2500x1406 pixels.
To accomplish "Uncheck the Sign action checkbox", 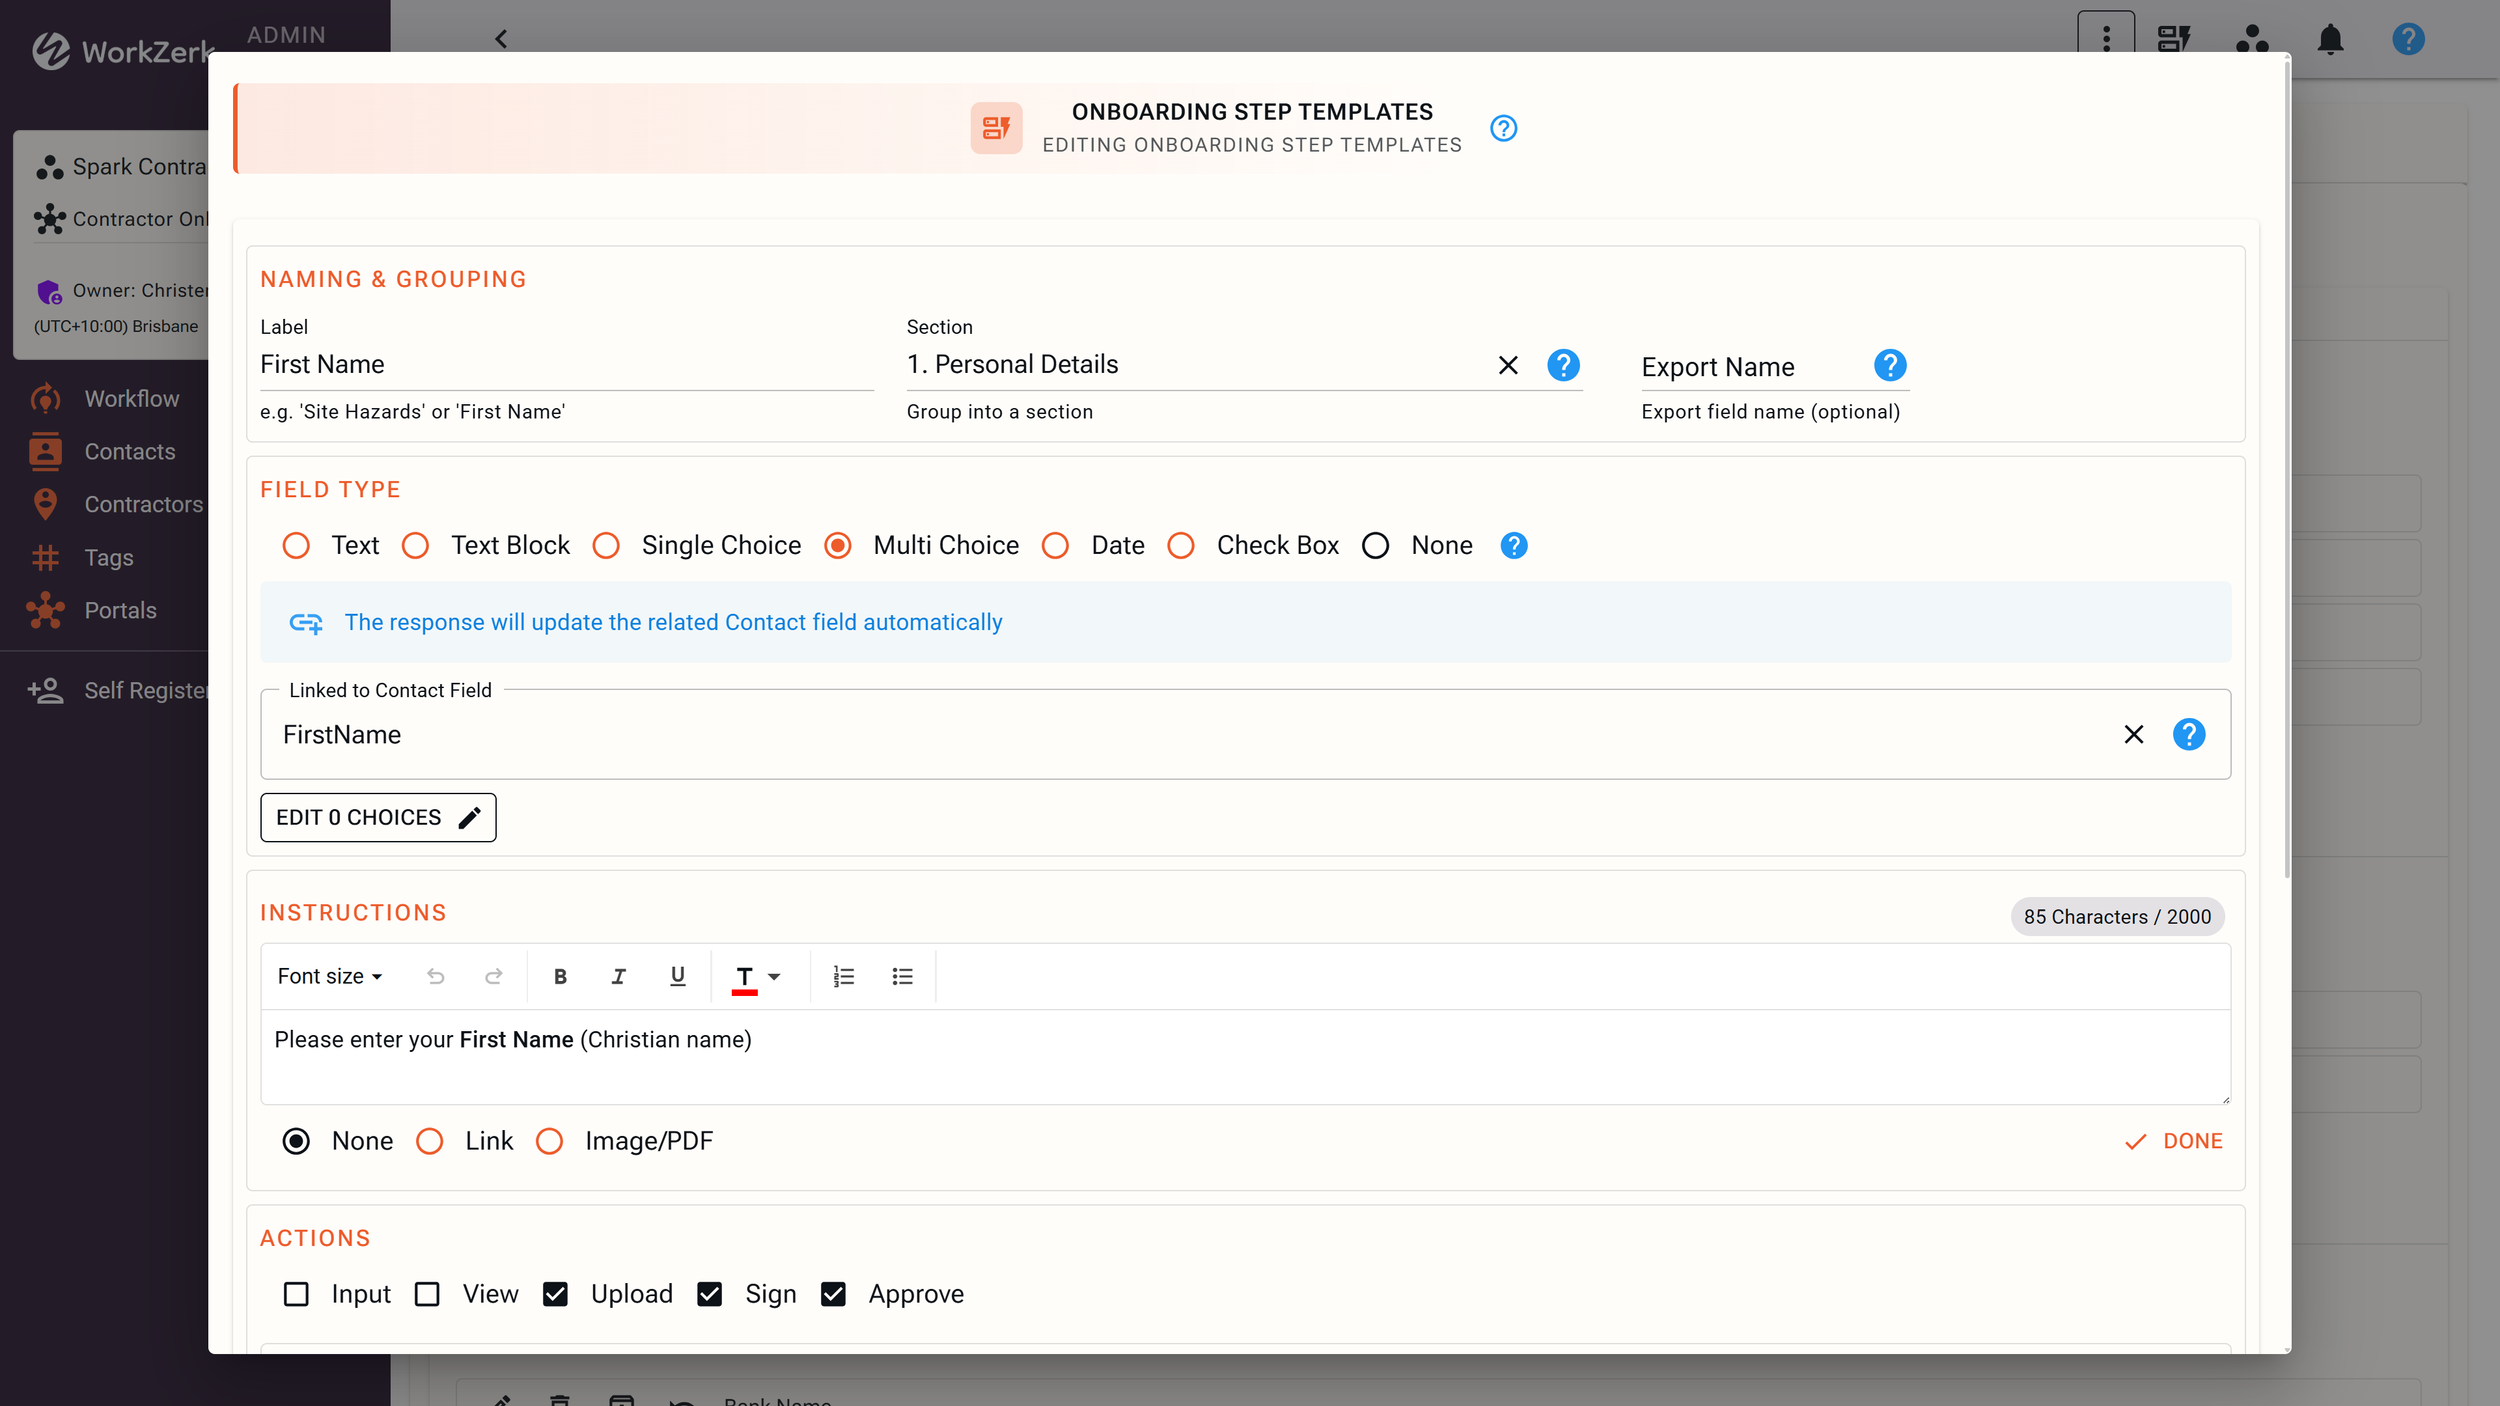I will click(x=711, y=1293).
